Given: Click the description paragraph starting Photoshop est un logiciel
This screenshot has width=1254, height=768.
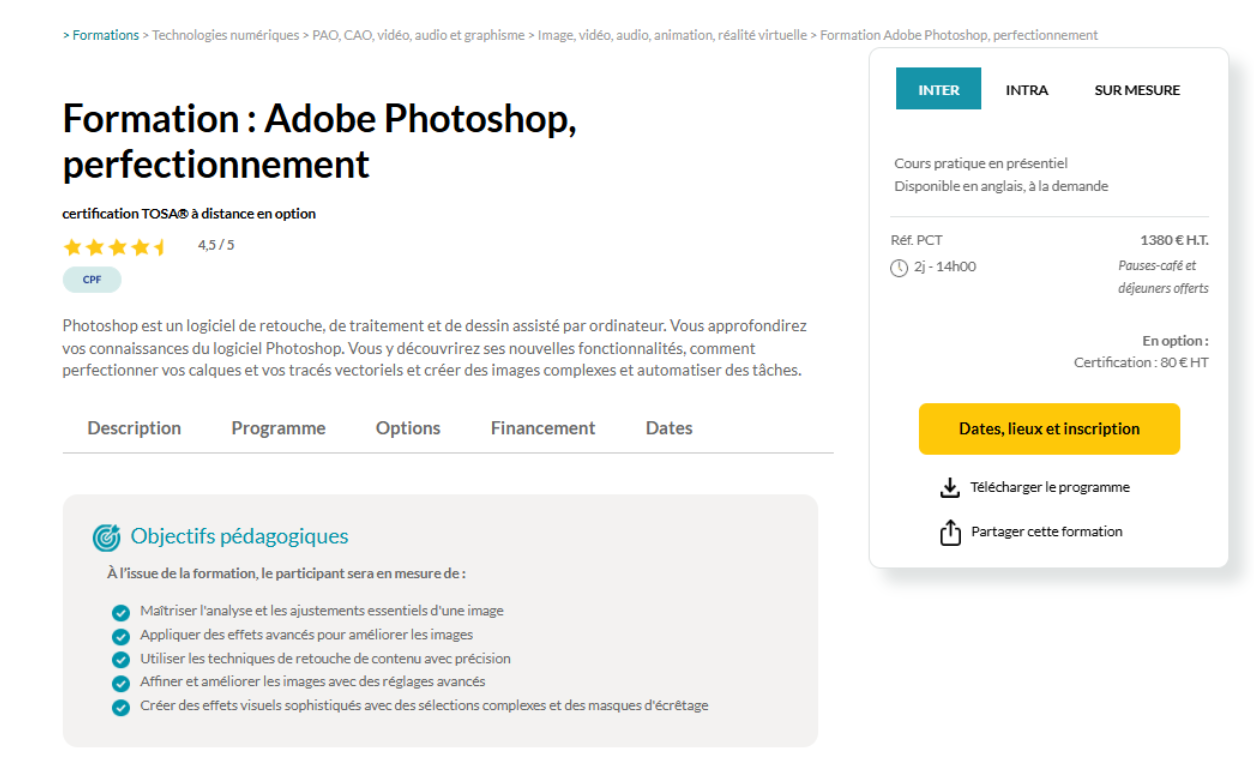Looking at the screenshot, I should [435, 348].
